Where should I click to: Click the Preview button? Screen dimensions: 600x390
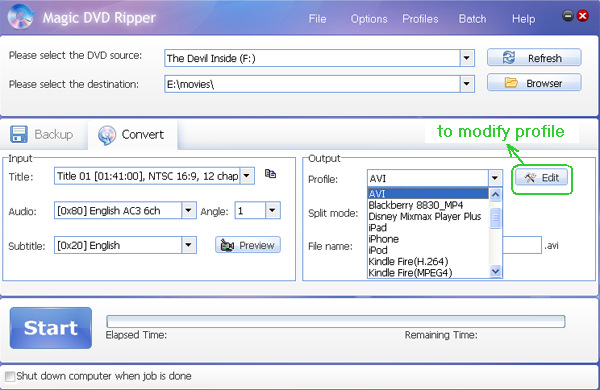click(x=248, y=245)
